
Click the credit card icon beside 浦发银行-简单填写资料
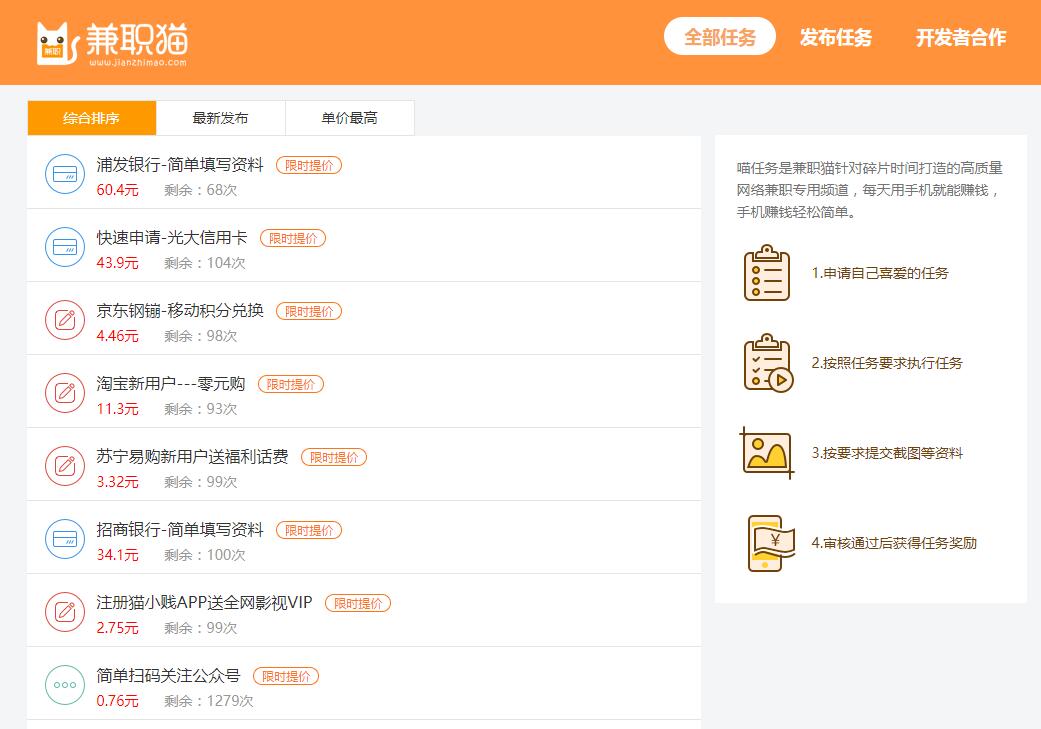coord(65,174)
